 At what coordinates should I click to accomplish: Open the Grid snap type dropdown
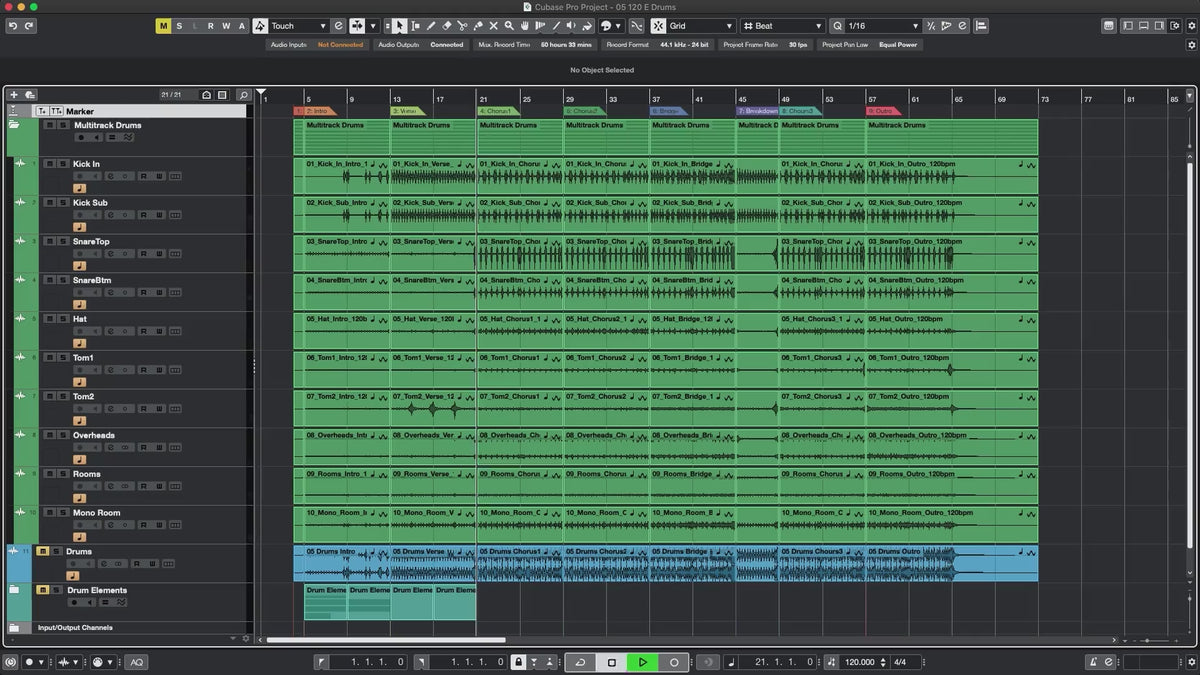coord(700,26)
